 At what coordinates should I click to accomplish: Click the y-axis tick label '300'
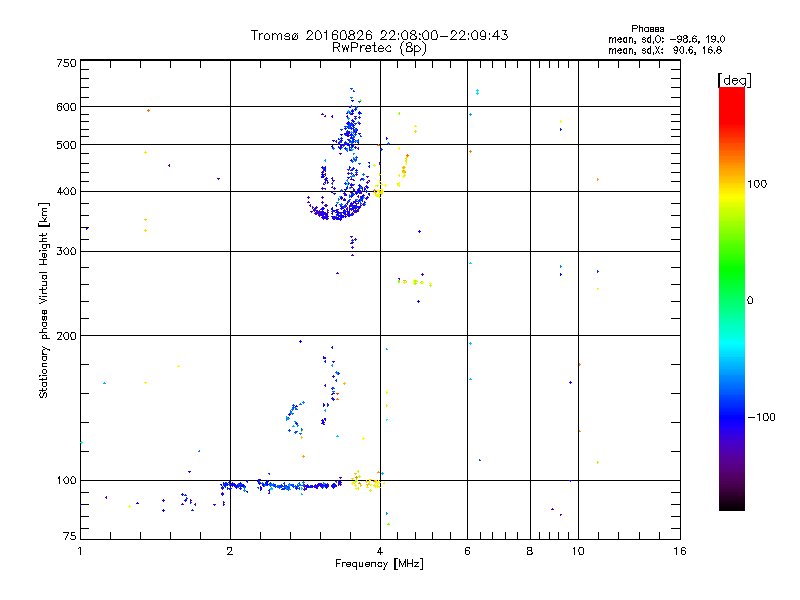pos(66,251)
